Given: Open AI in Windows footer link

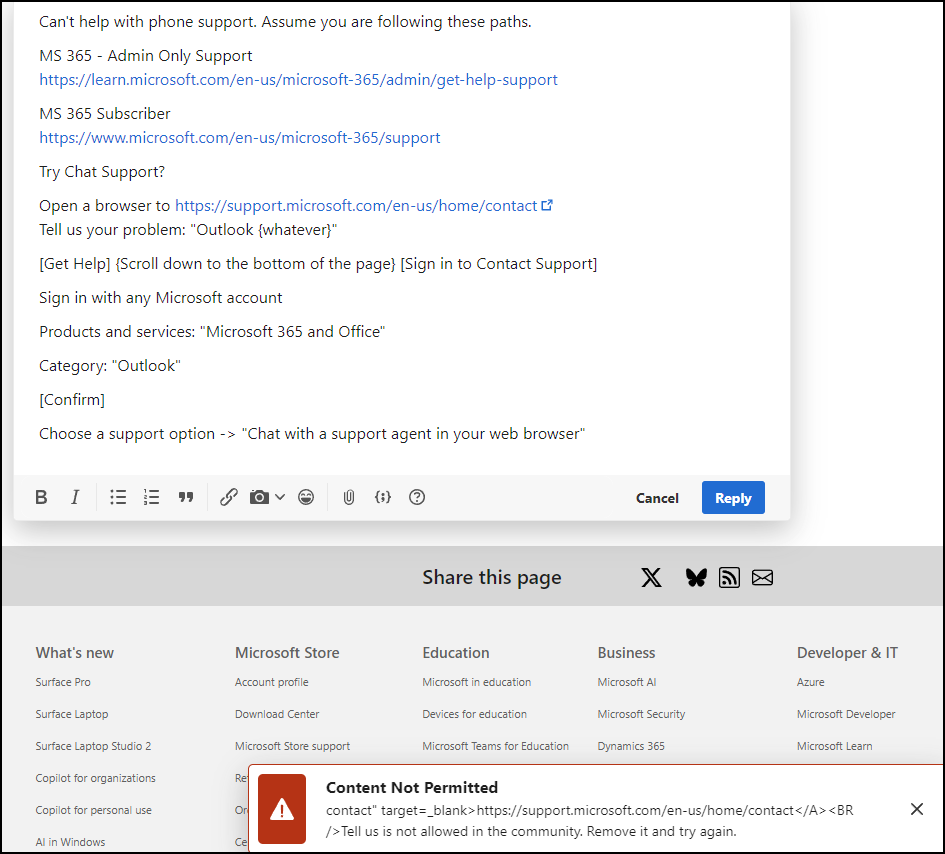Looking at the screenshot, I should coord(70,842).
